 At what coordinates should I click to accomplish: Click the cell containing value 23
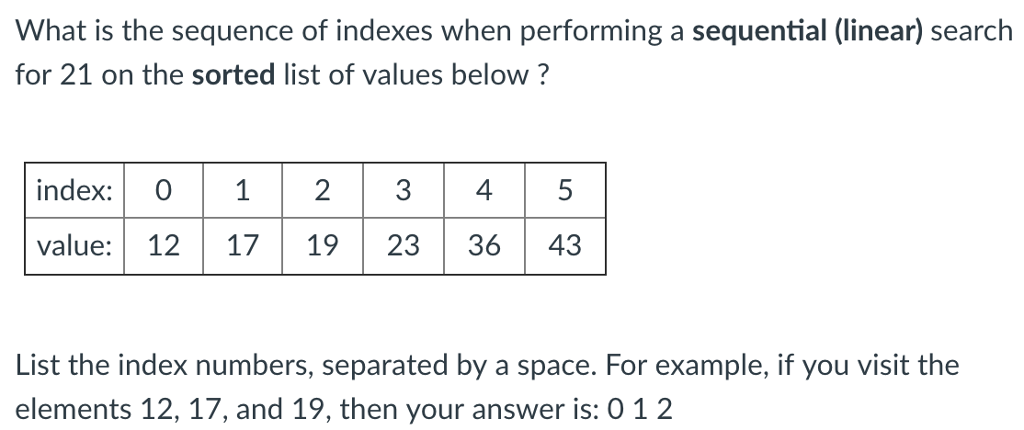click(403, 245)
